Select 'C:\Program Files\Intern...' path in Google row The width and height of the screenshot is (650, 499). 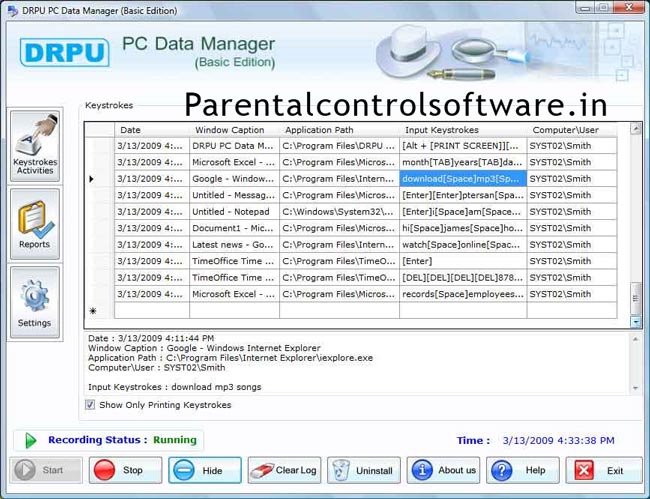(x=340, y=179)
